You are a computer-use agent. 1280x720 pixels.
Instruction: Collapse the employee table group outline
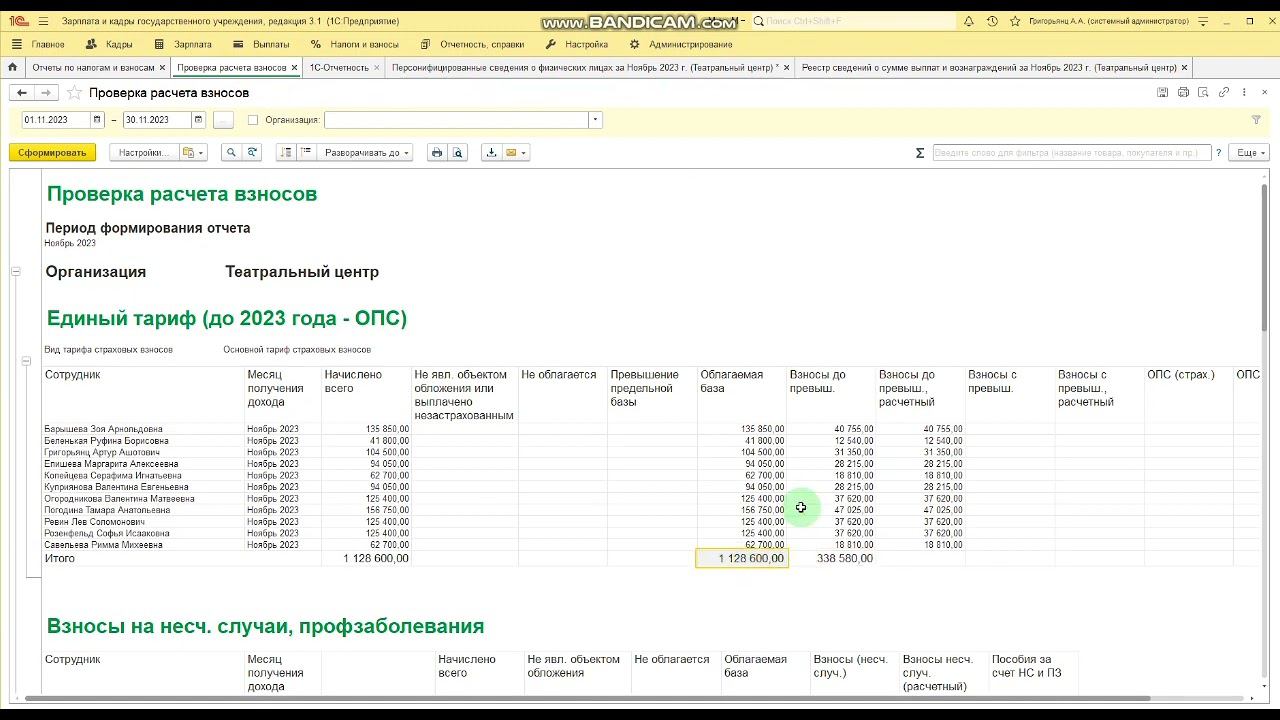pos(26,361)
